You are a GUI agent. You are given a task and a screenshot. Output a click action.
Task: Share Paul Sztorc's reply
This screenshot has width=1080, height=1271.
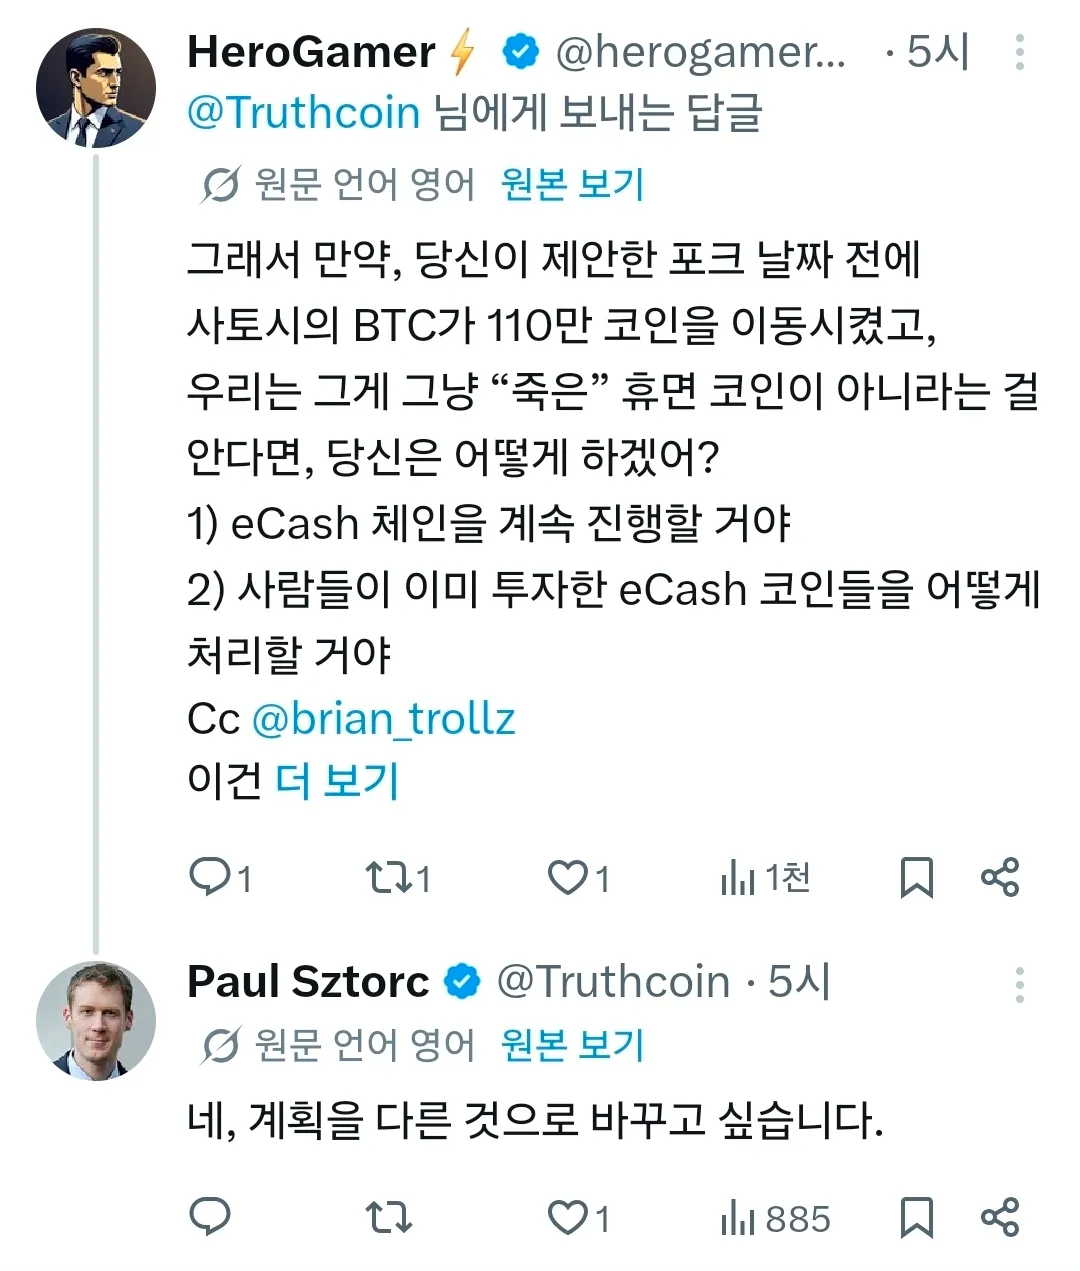click(1000, 1217)
